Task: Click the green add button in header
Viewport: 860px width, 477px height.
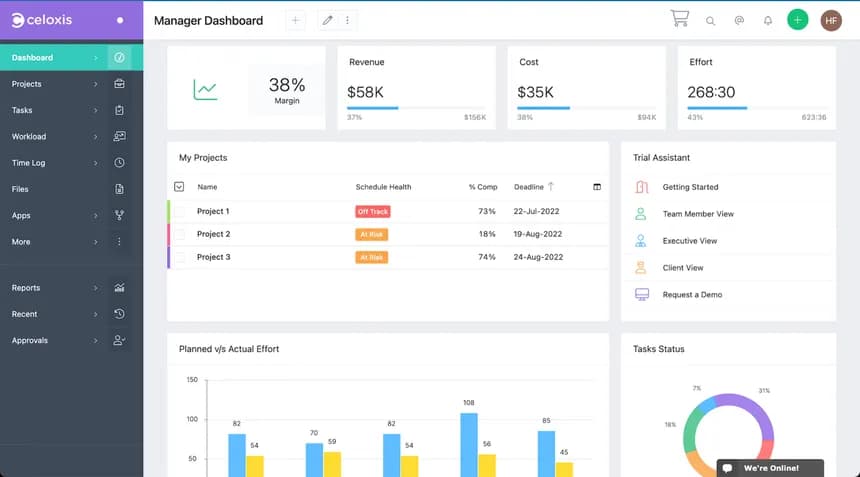Action: point(797,20)
